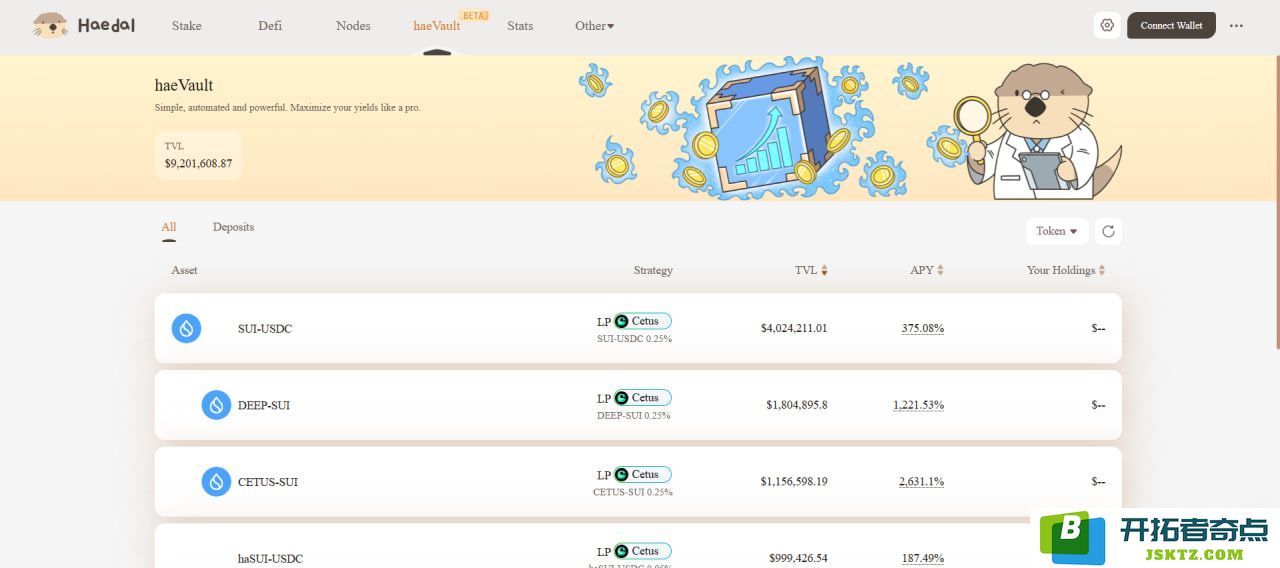Click the DEEP-SUI token icon
Viewport: 1280px width, 568px height.
point(216,405)
